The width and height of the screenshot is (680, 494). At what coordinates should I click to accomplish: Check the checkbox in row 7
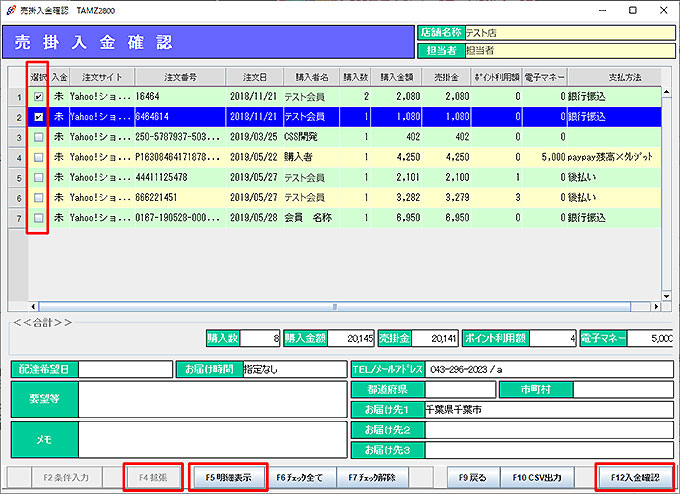[x=38, y=217]
